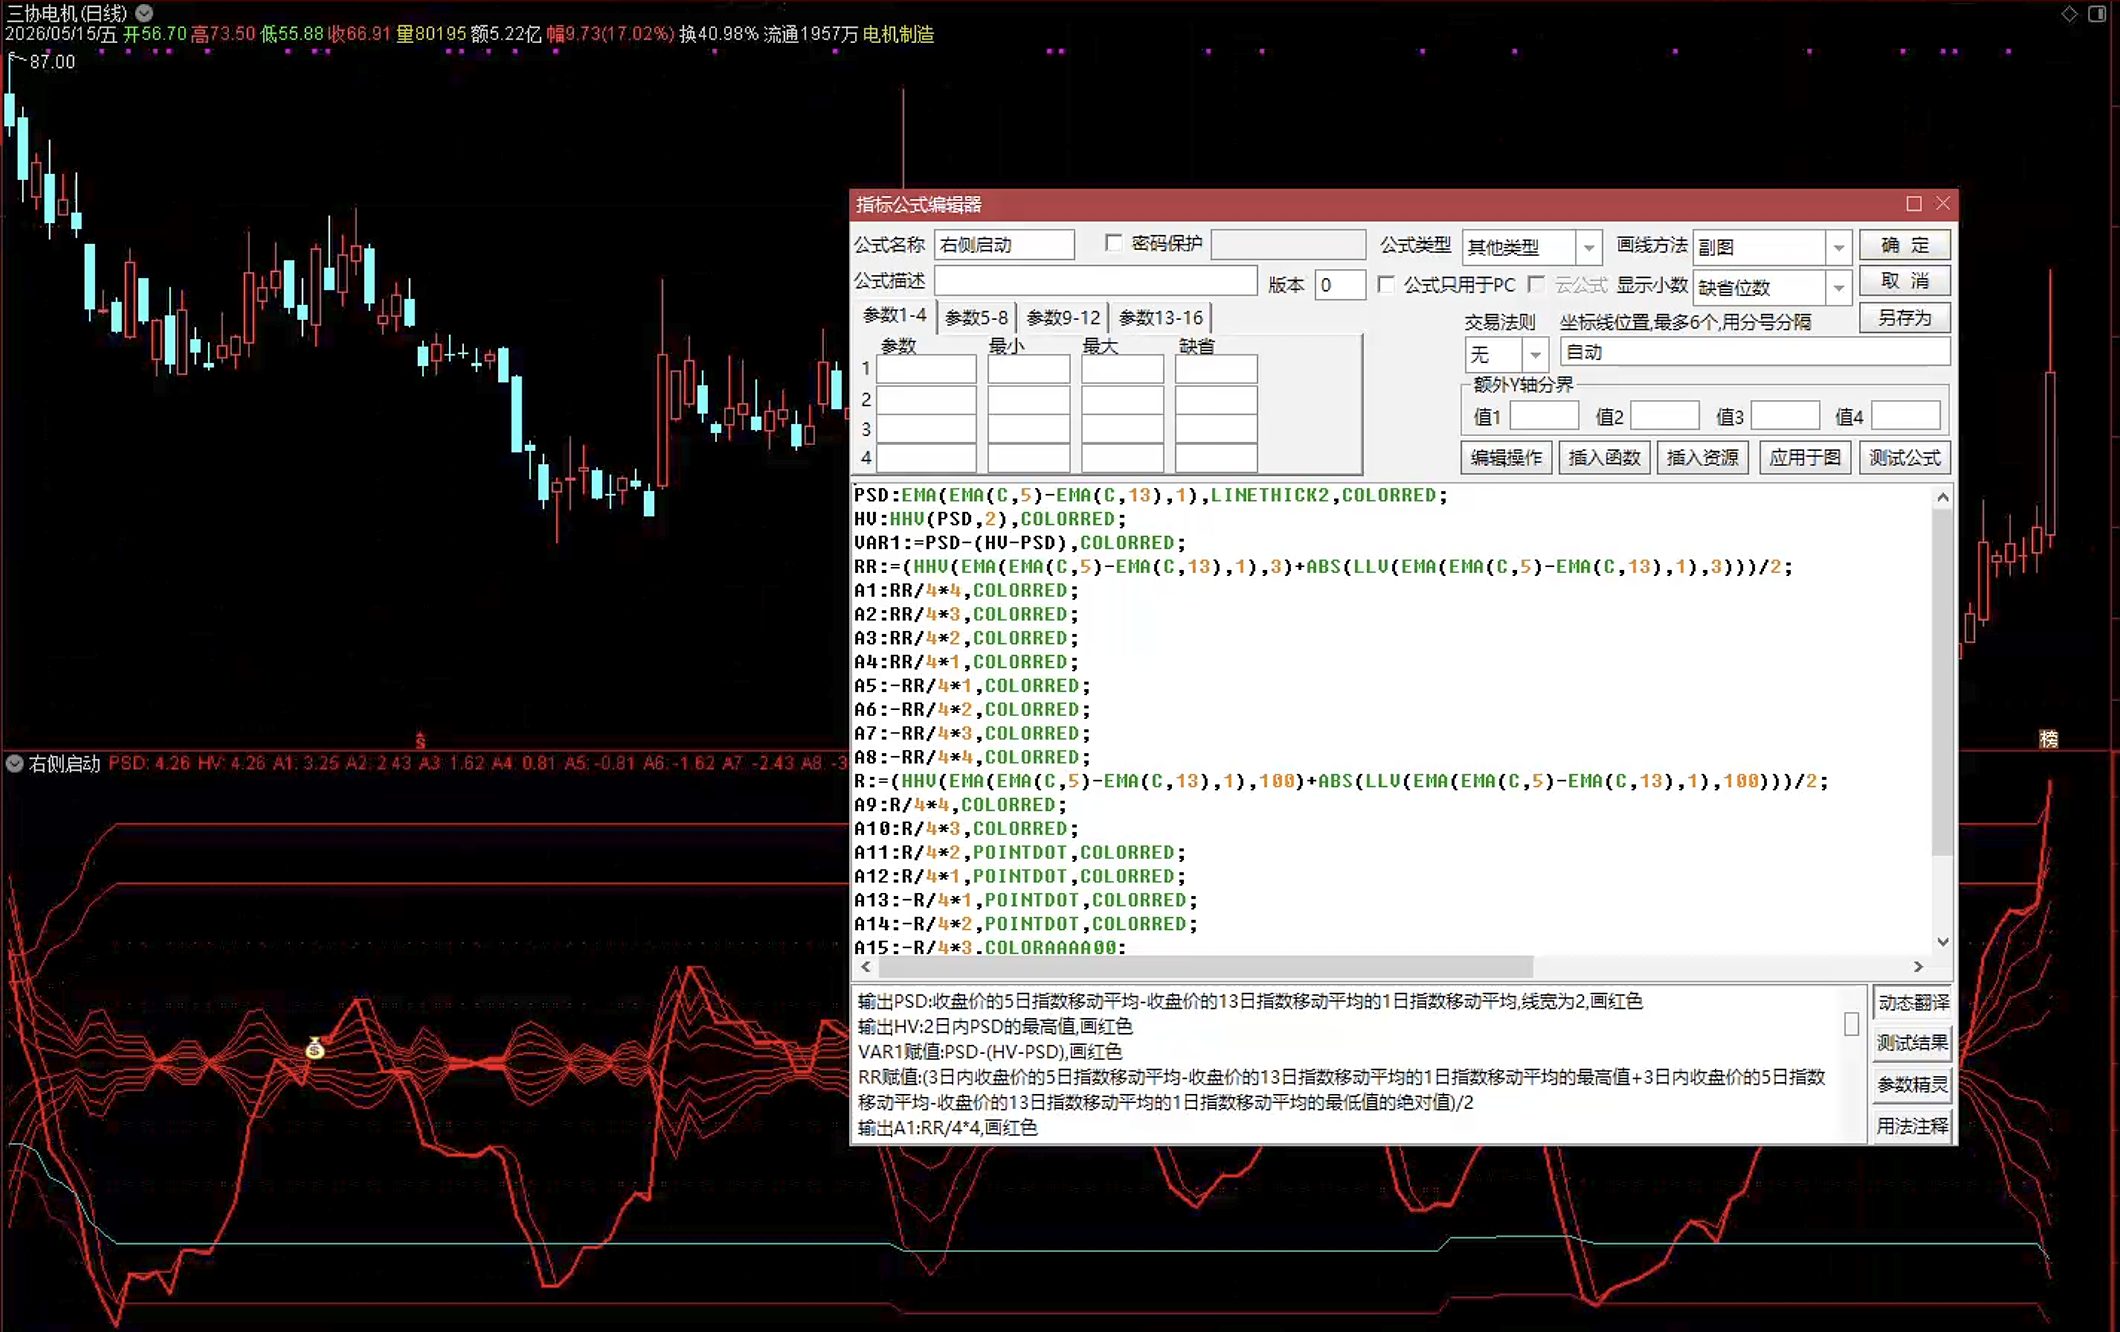
Task: Click code line HV:HHV(PSD,2)
Action: click(x=990, y=519)
